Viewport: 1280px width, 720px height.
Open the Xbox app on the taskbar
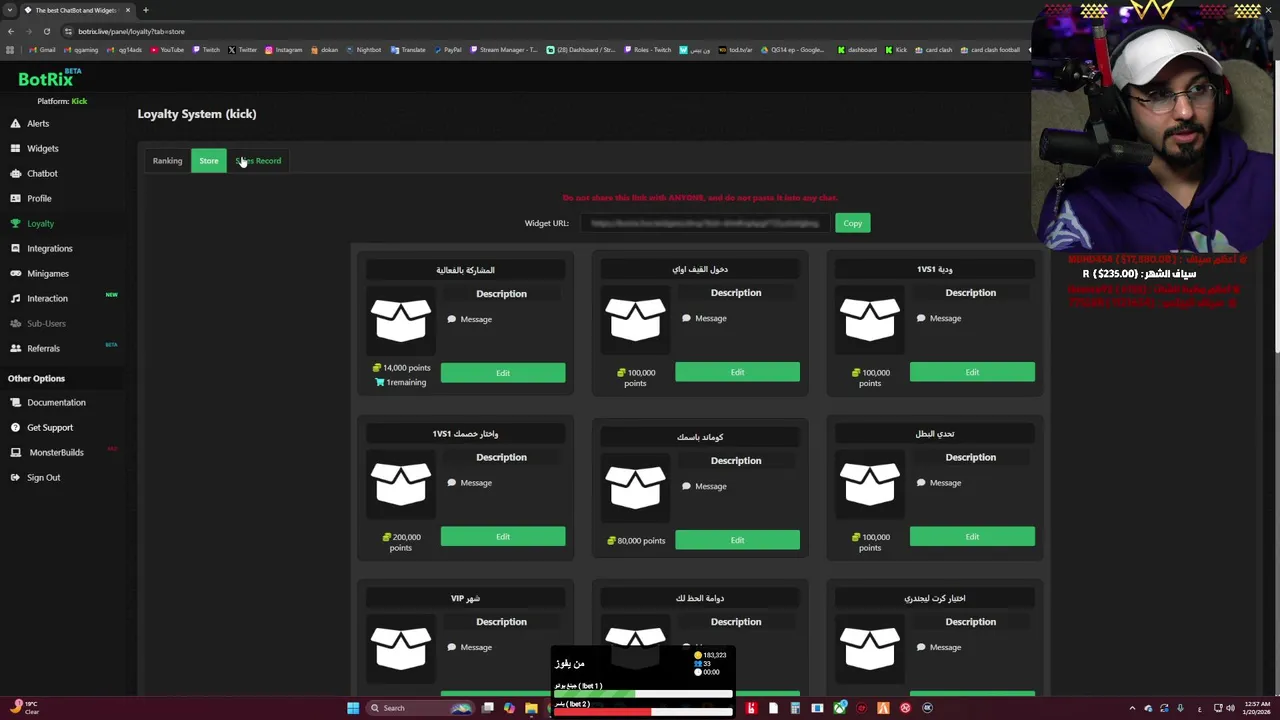[840, 708]
